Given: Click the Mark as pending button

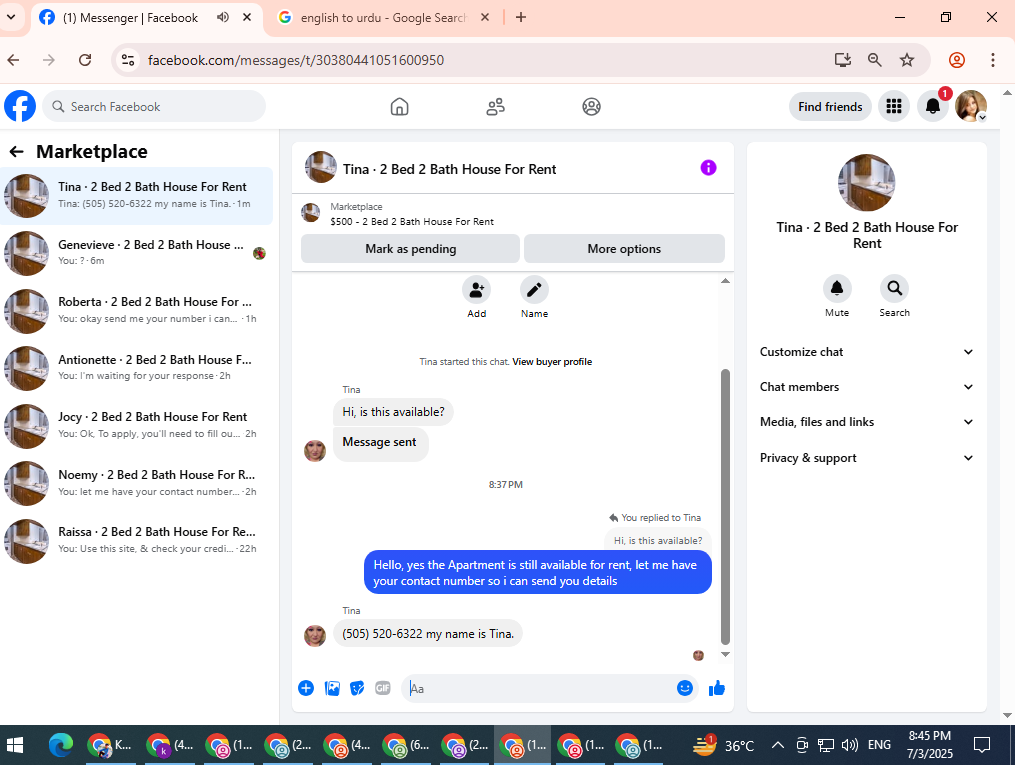Looking at the screenshot, I should (x=410, y=249).
